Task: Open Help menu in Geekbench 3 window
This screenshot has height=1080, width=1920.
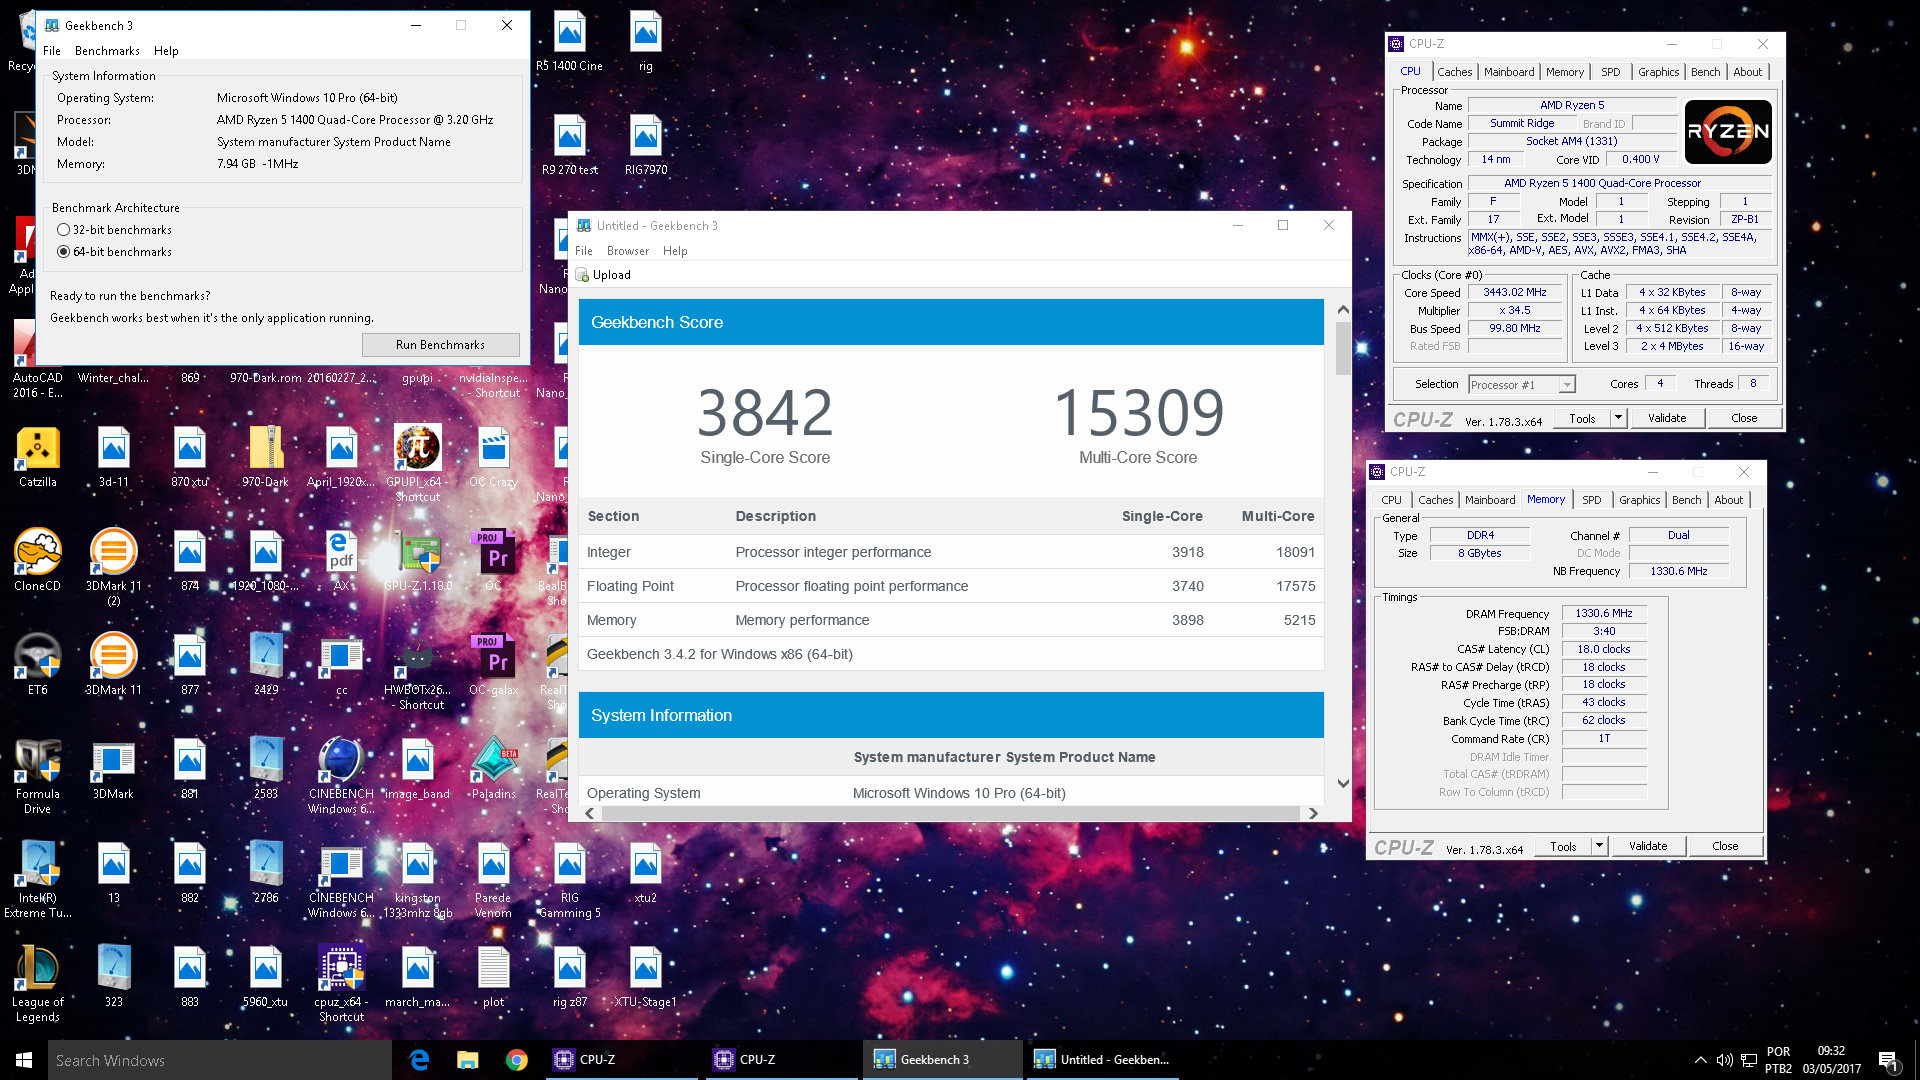Action: click(x=166, y=51)
